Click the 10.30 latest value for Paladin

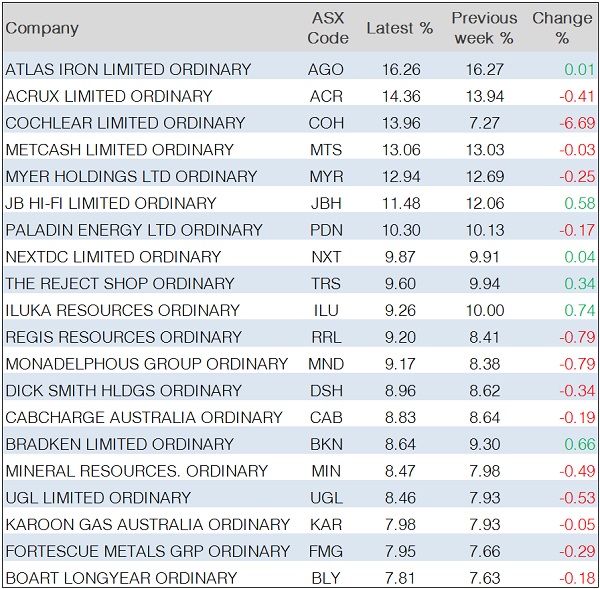point(399,230)
